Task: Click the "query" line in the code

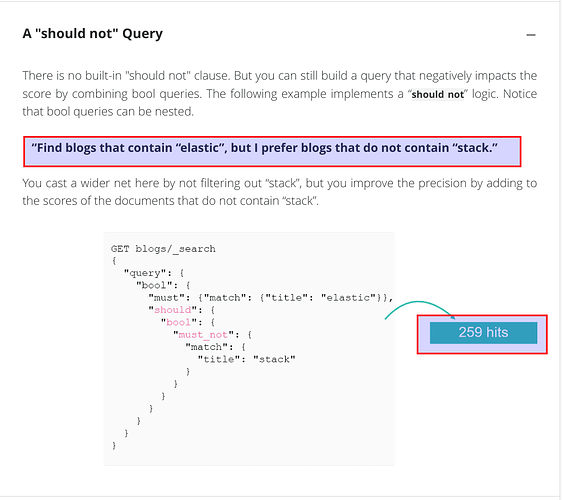Action: (154, 273)
